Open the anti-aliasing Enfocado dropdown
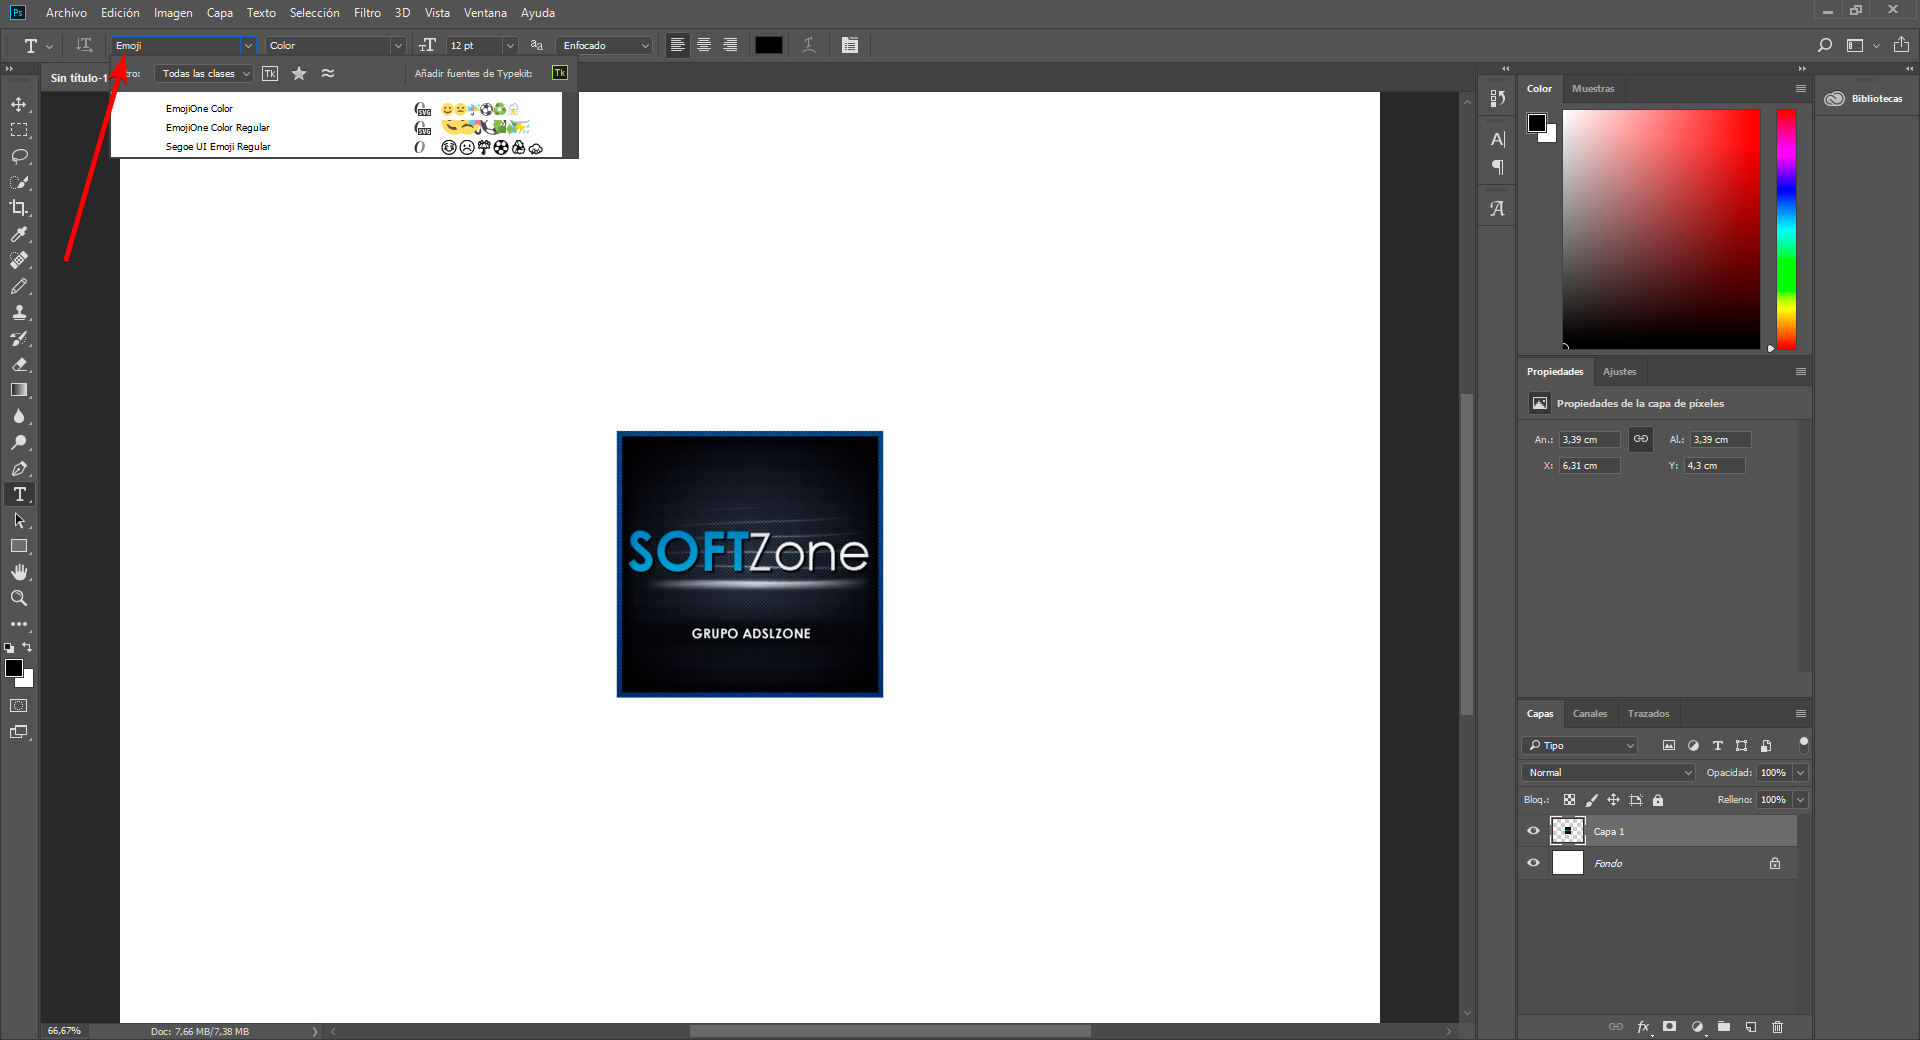 (605, 45)
